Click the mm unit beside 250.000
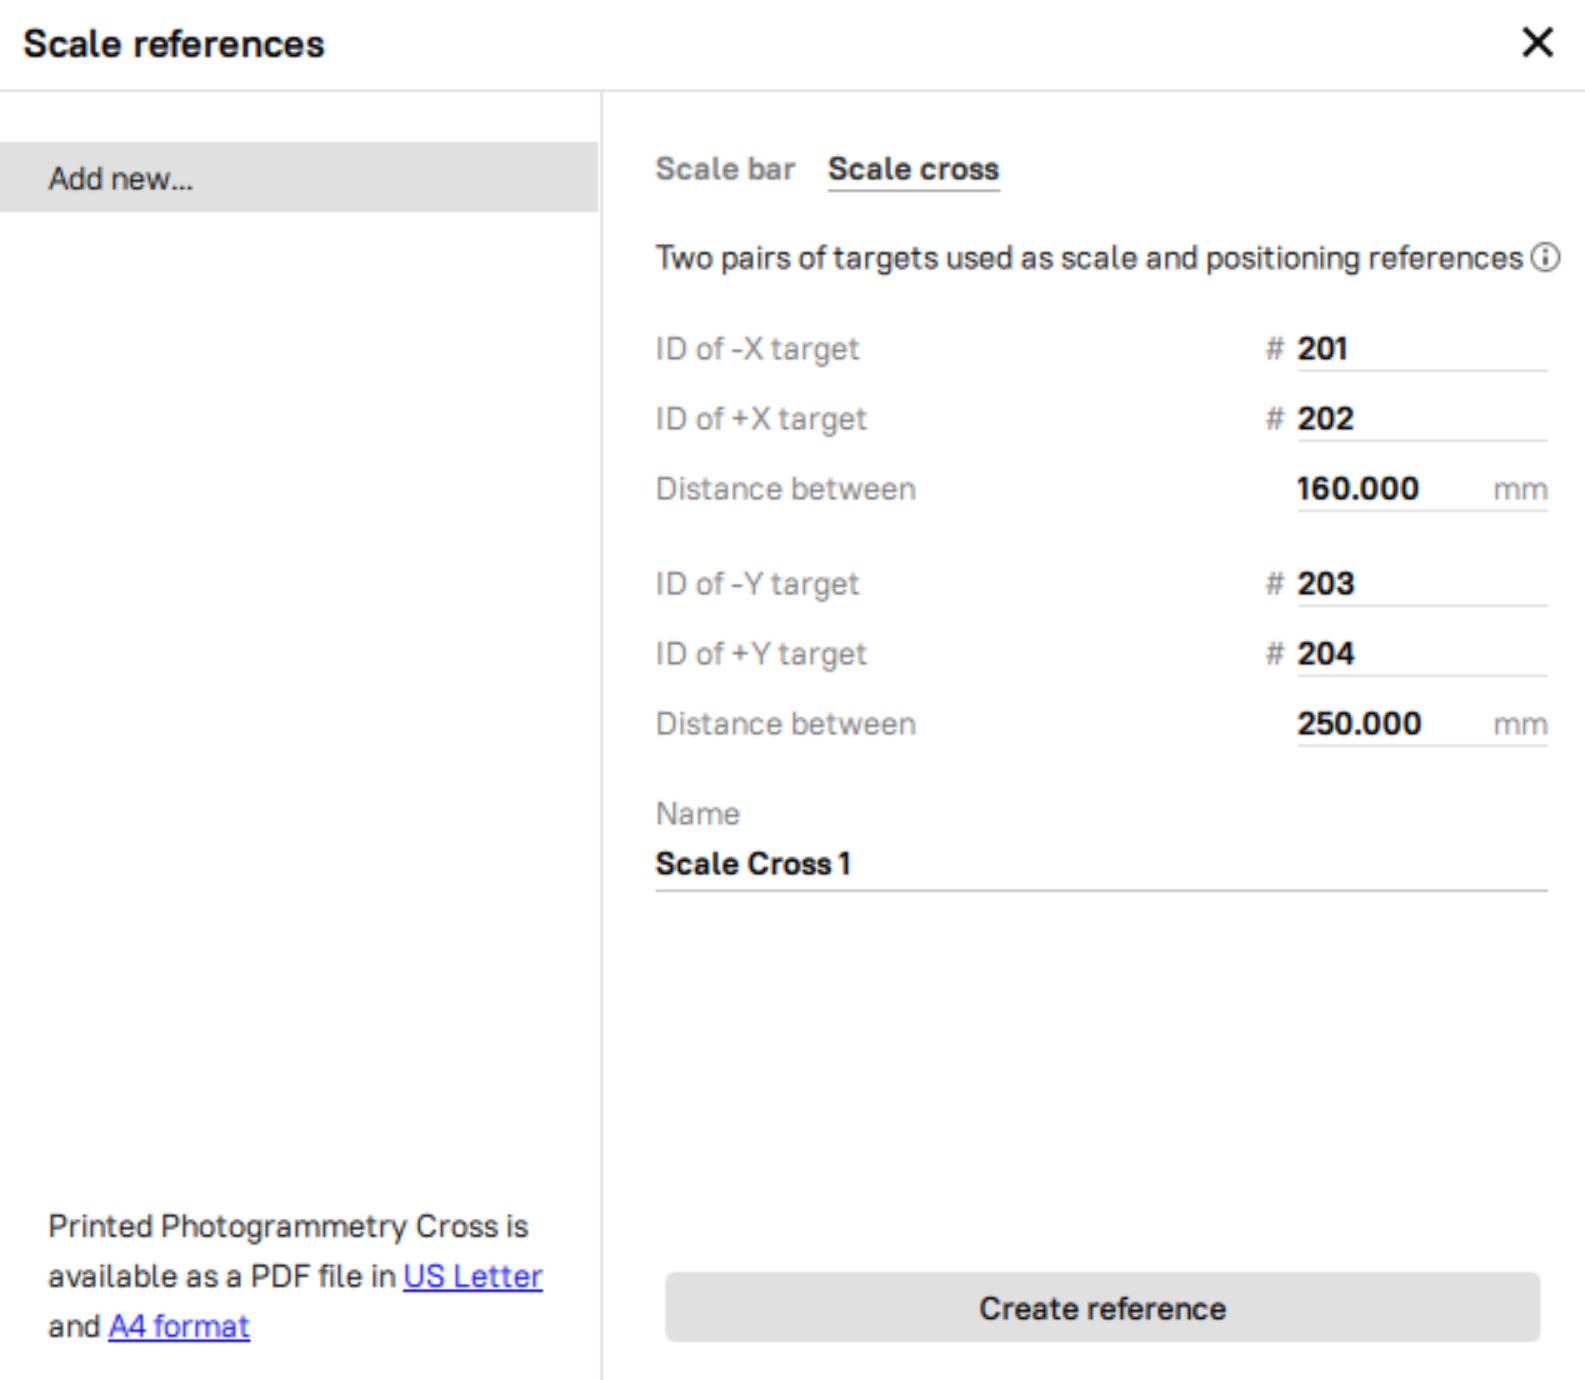This screenshot has width=1585, height=1380. 1520,725
